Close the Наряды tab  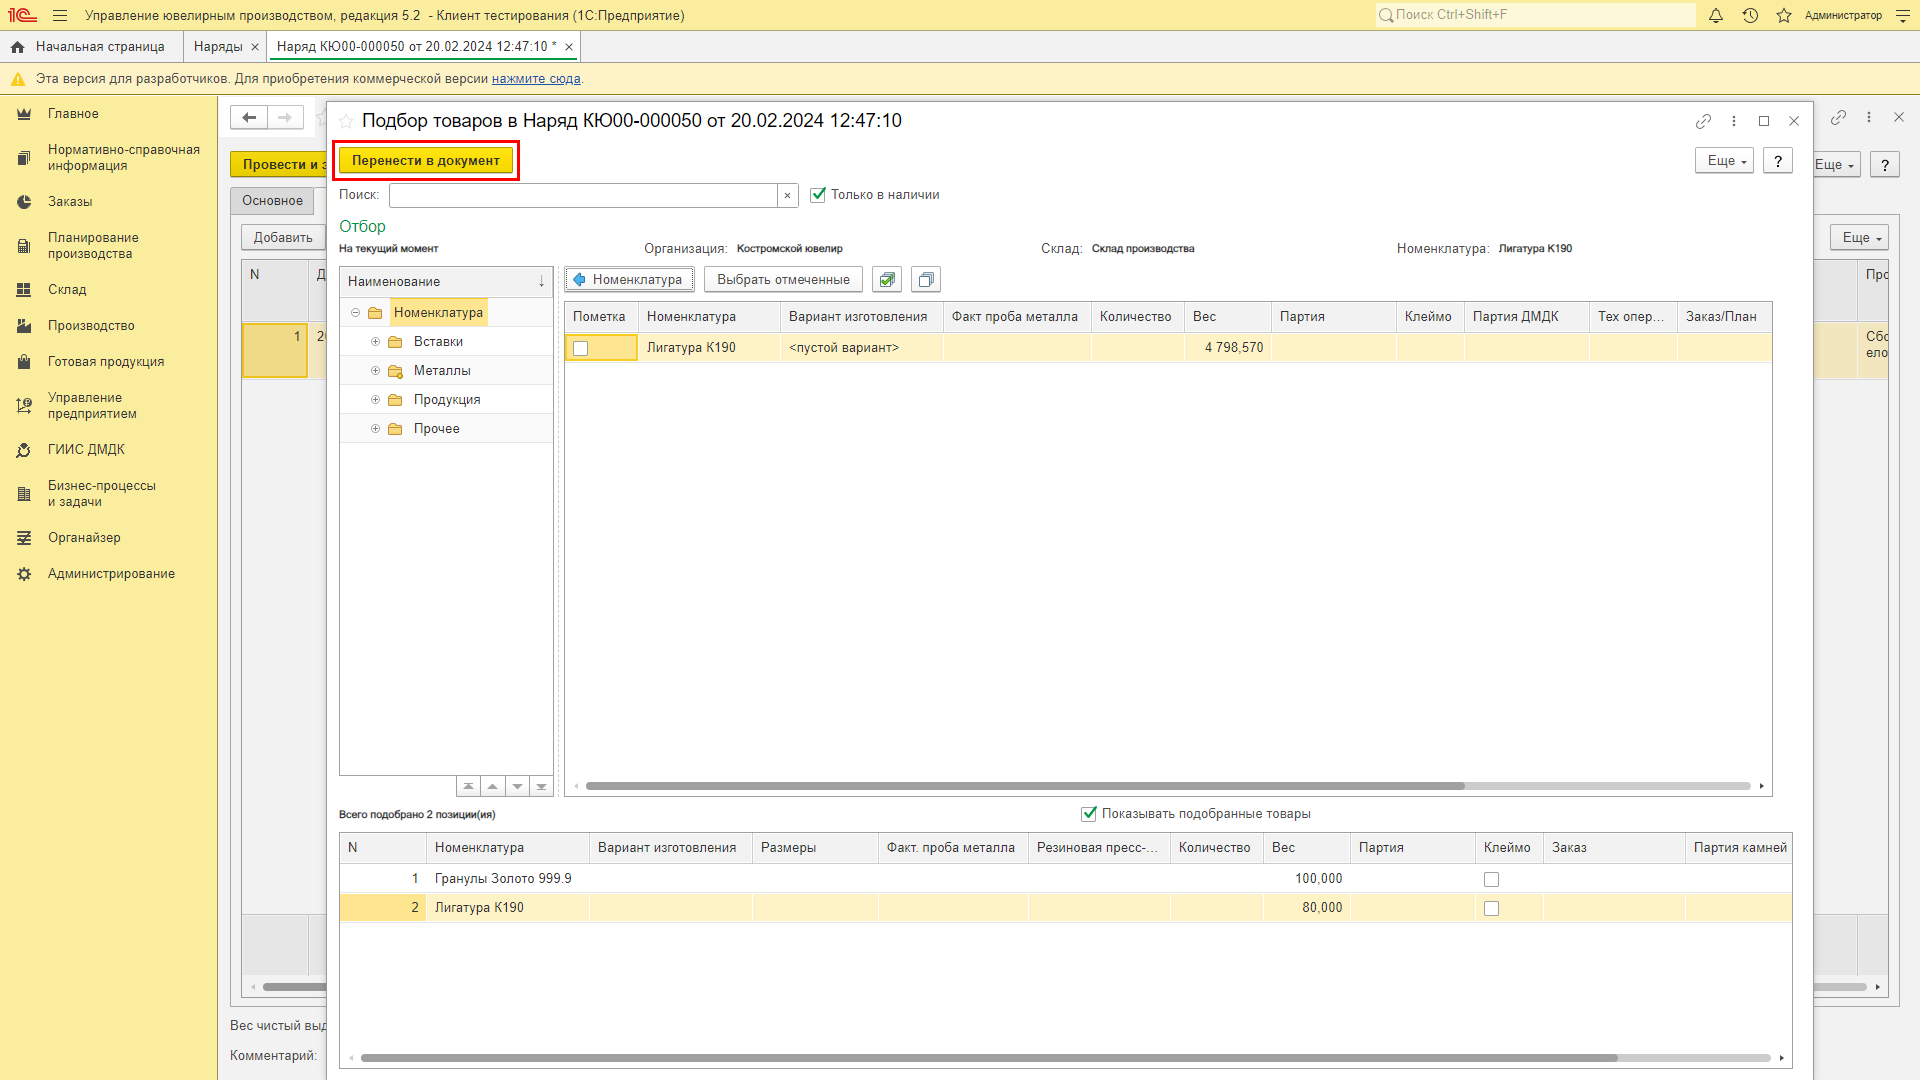click(255, 47)
